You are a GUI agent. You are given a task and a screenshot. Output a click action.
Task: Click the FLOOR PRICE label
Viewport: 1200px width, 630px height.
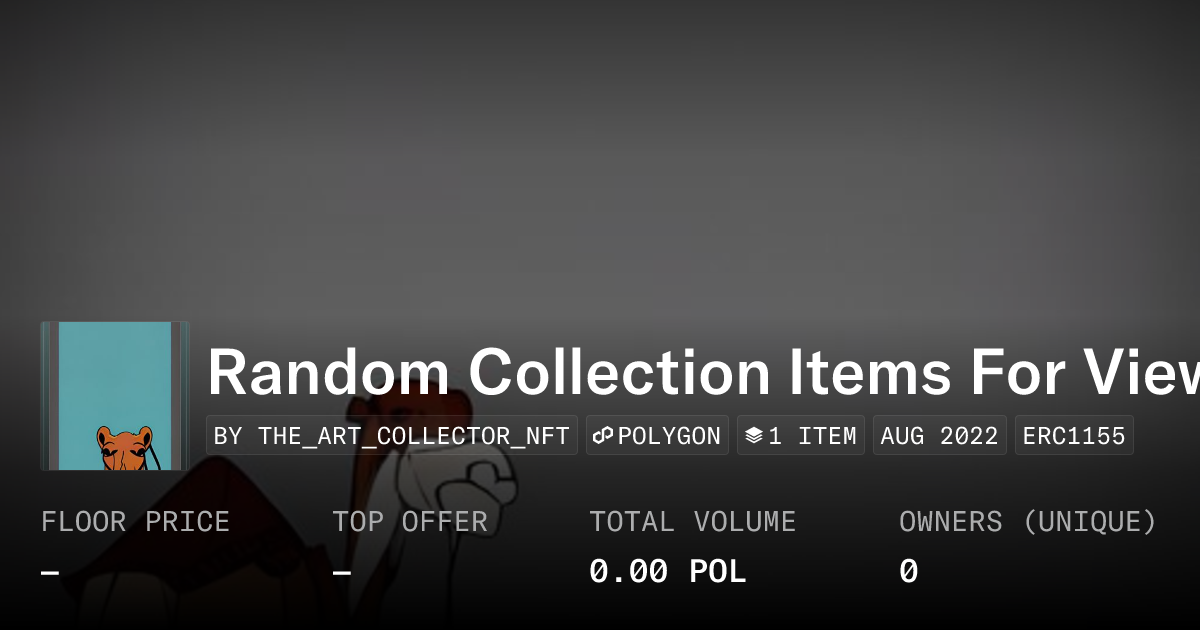[135, 522]
